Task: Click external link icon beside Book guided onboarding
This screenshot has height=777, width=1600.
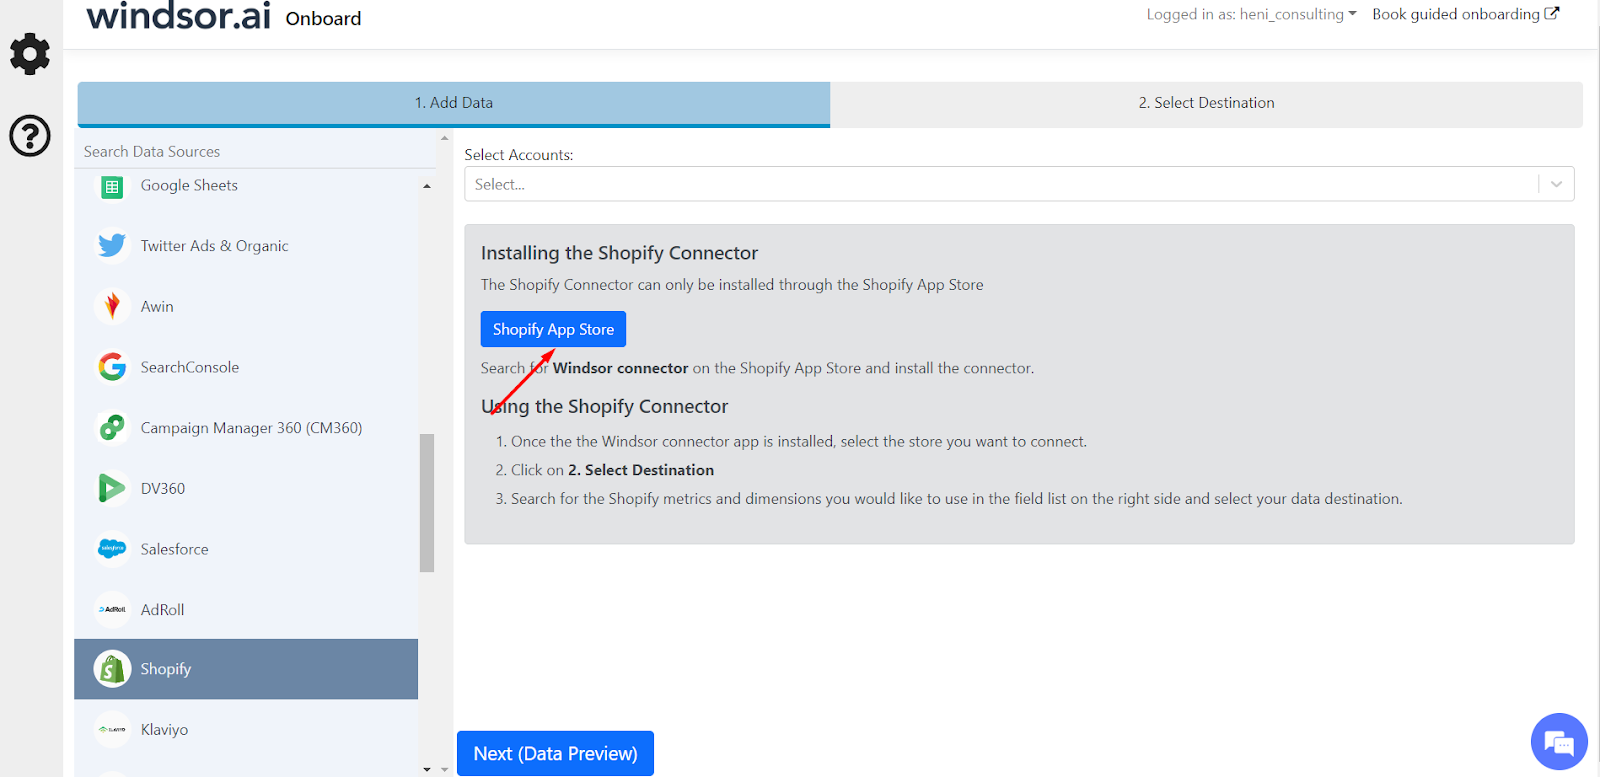Action: pyautogui.click(x=1552, y=14)
